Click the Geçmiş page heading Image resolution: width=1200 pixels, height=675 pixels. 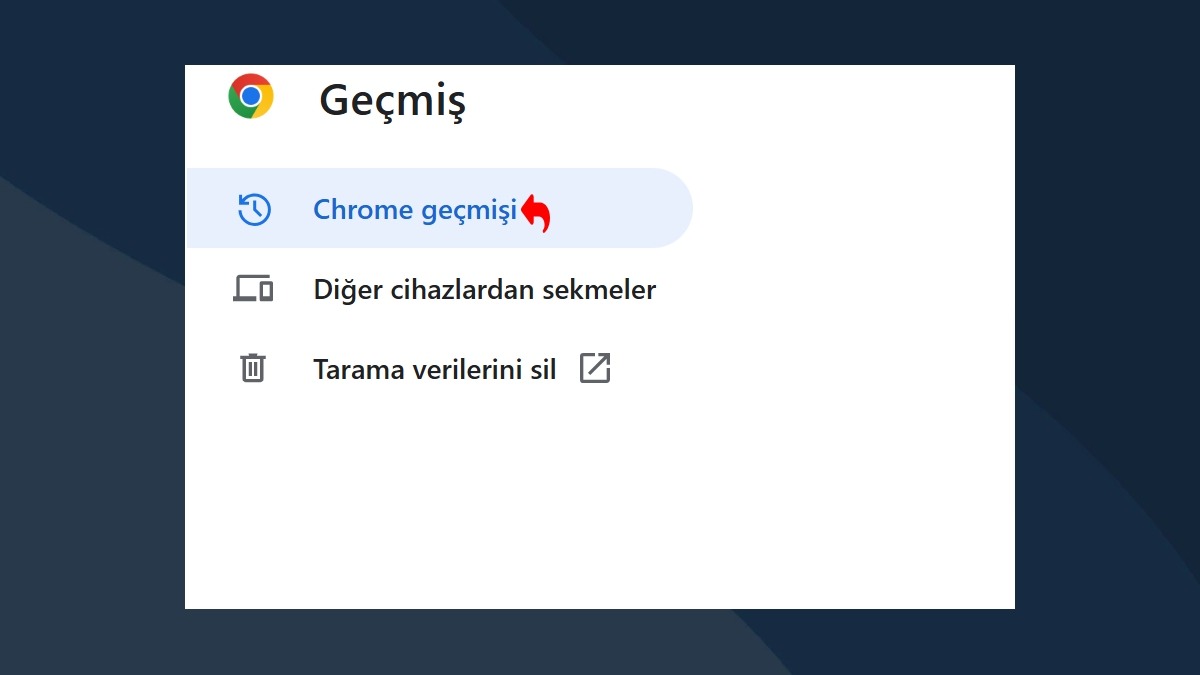click(392, 101)
